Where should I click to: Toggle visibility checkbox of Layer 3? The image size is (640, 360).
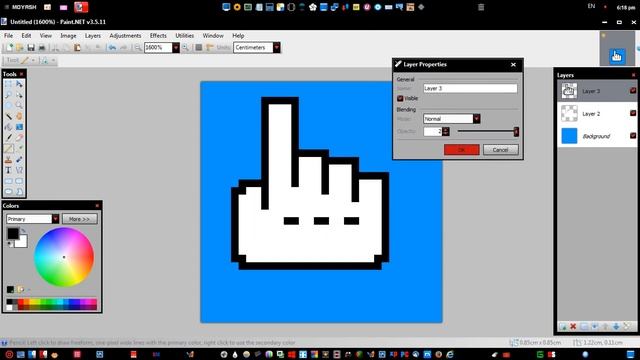pos(633,91)
